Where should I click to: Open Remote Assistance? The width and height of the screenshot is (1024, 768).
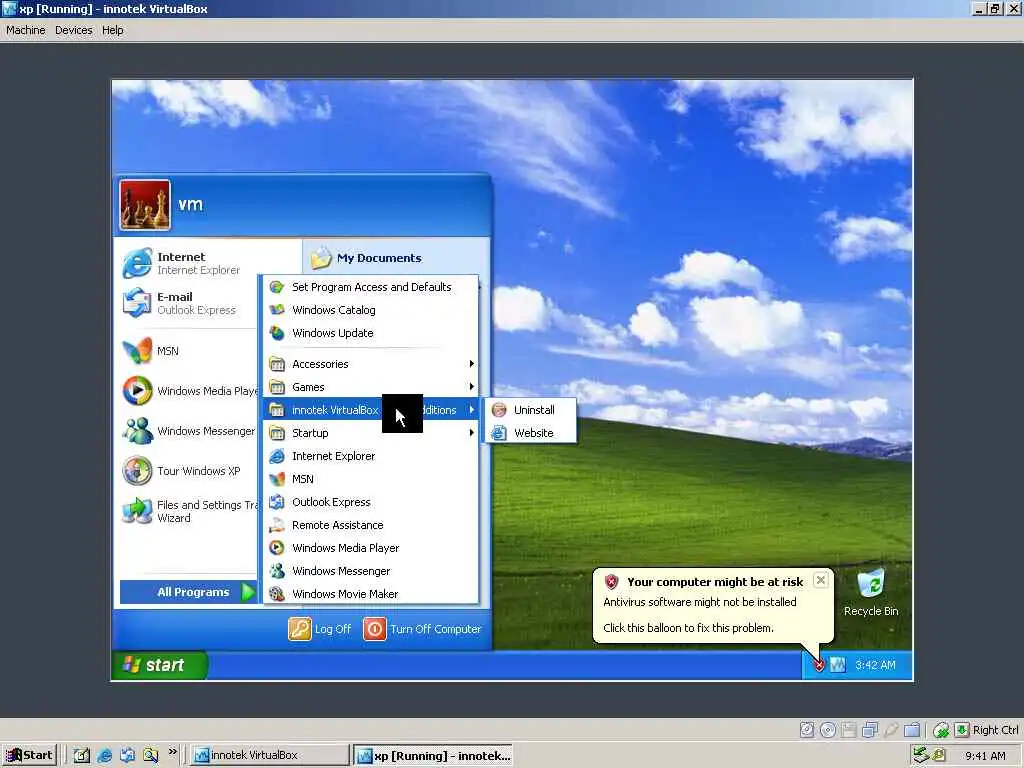pos(370,525)
